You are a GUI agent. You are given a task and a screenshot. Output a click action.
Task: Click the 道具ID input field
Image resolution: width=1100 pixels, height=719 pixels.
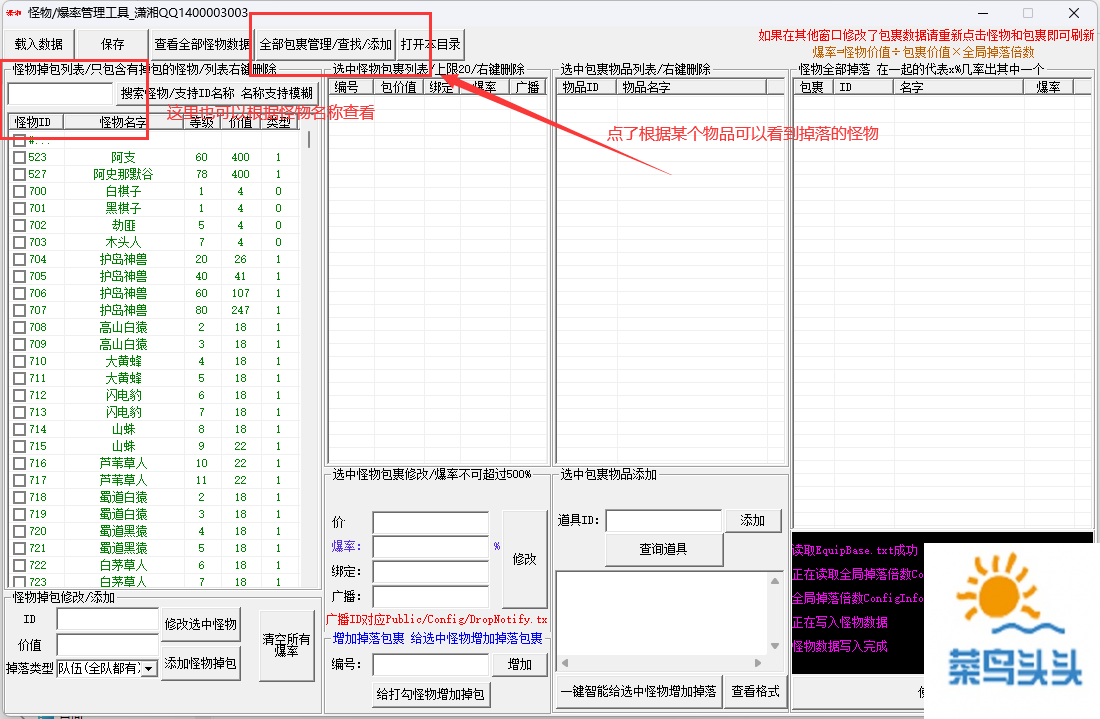[x=664, y=520]
